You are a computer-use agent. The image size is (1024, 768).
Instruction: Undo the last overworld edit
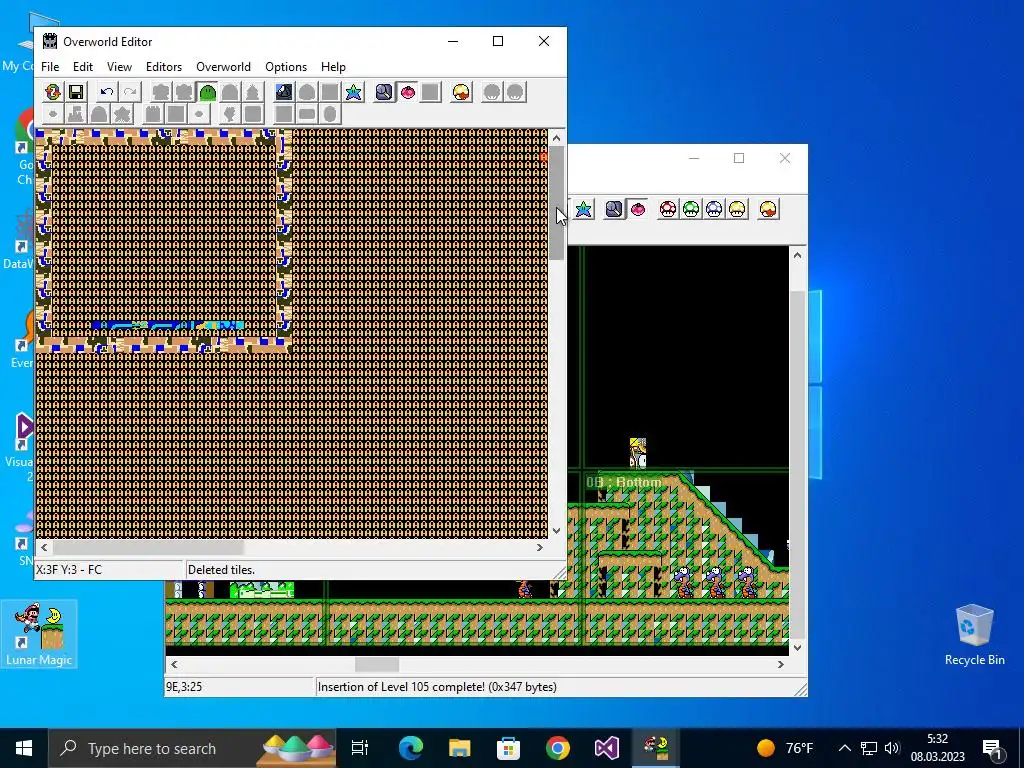point(107,92)
